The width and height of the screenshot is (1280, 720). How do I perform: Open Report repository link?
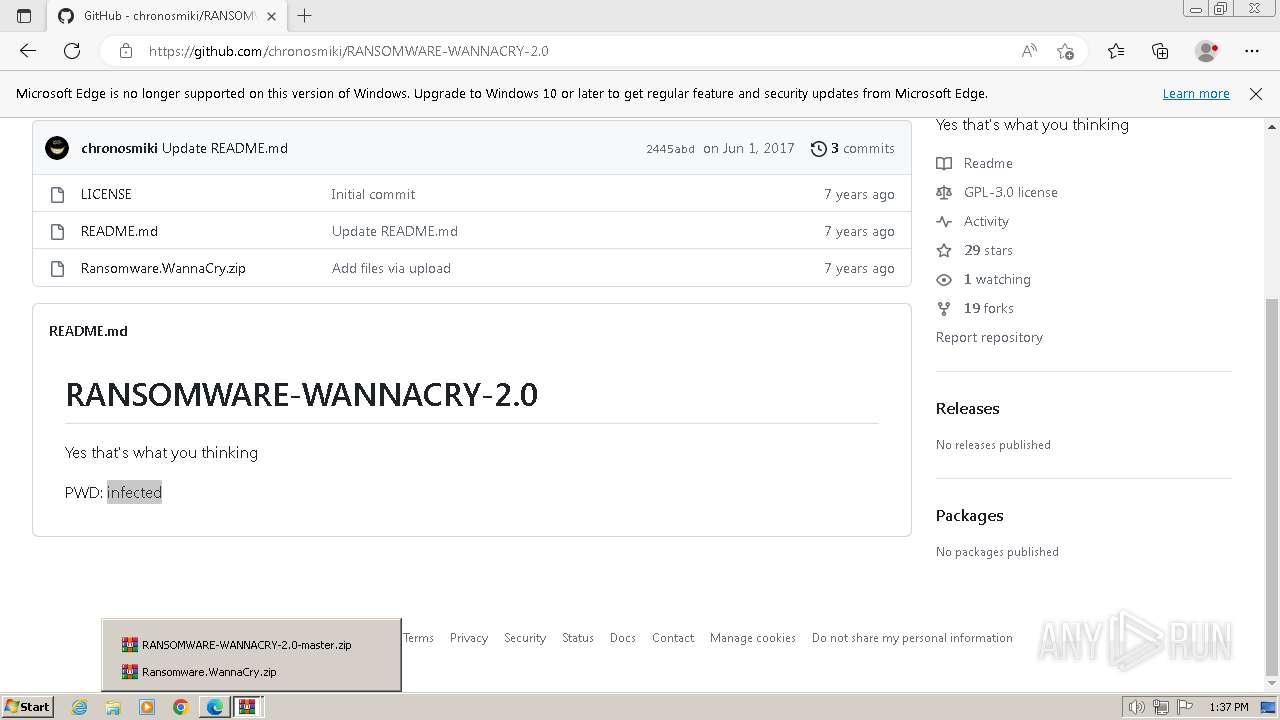(x=989, y=337)
